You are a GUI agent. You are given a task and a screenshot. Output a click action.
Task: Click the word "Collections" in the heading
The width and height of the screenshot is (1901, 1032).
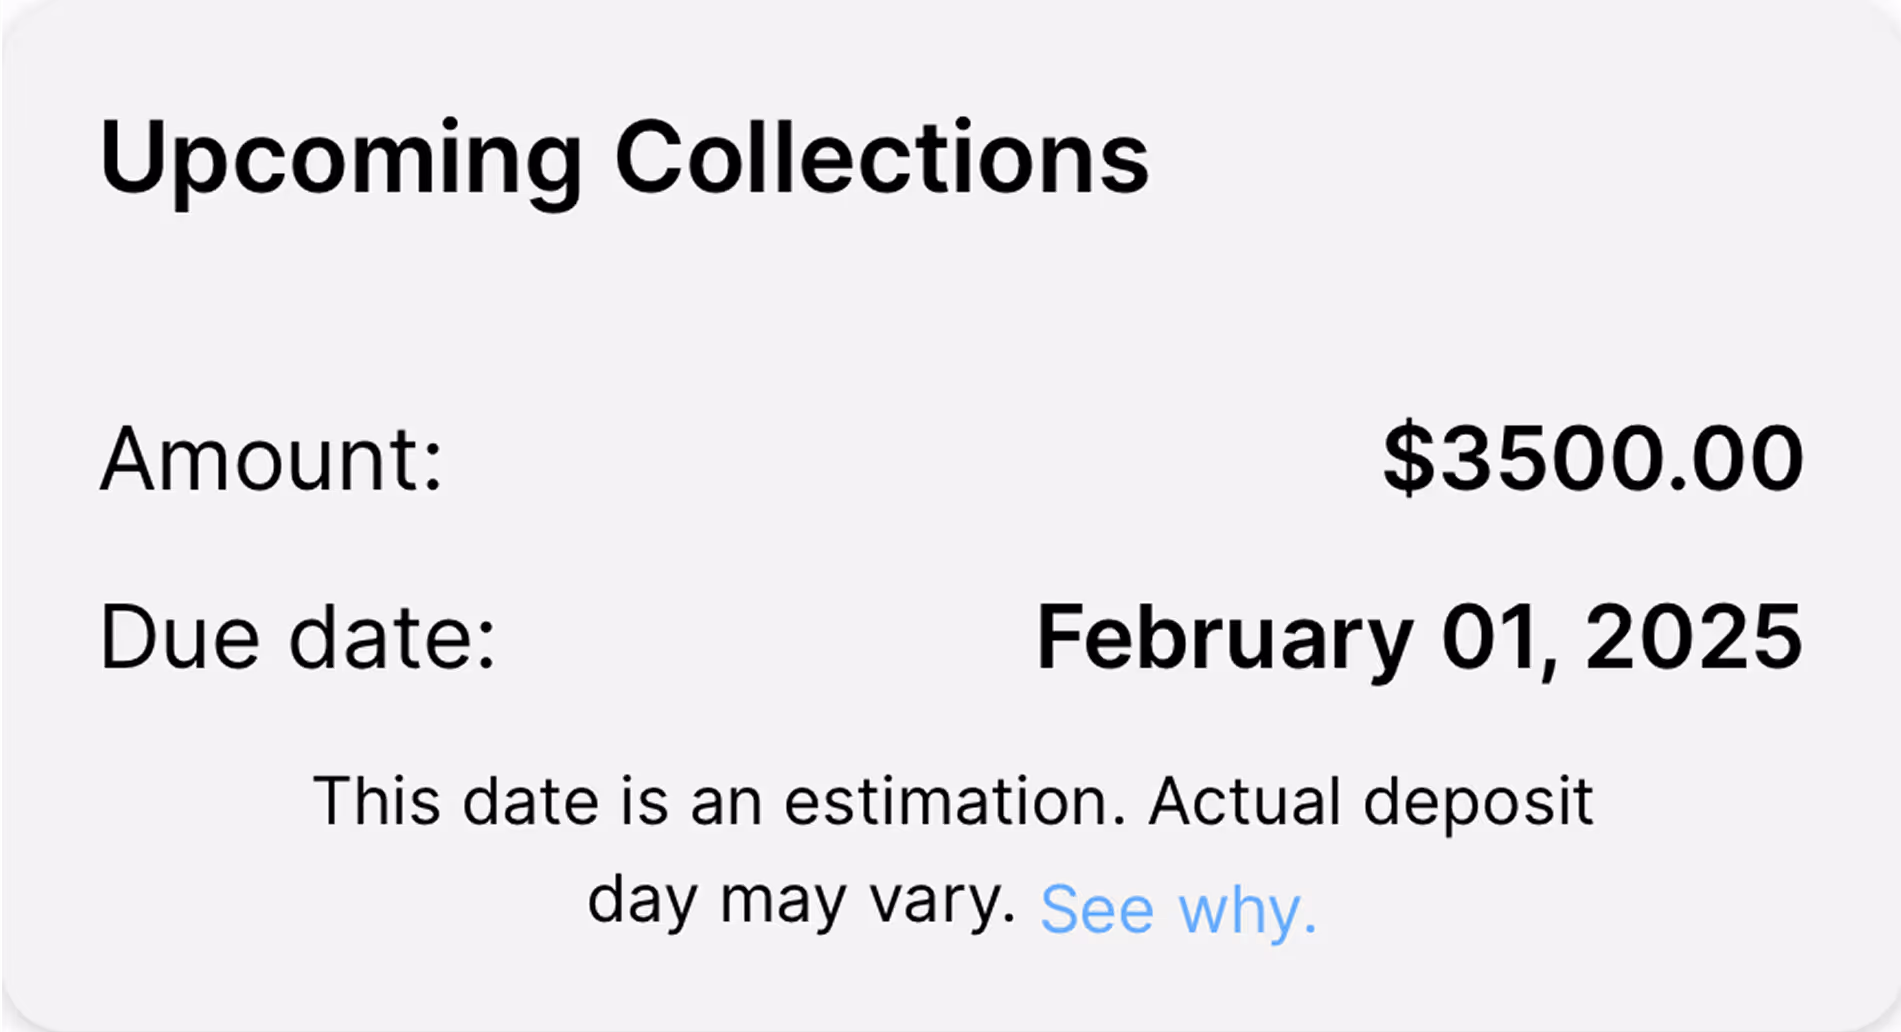click(881, 158)
